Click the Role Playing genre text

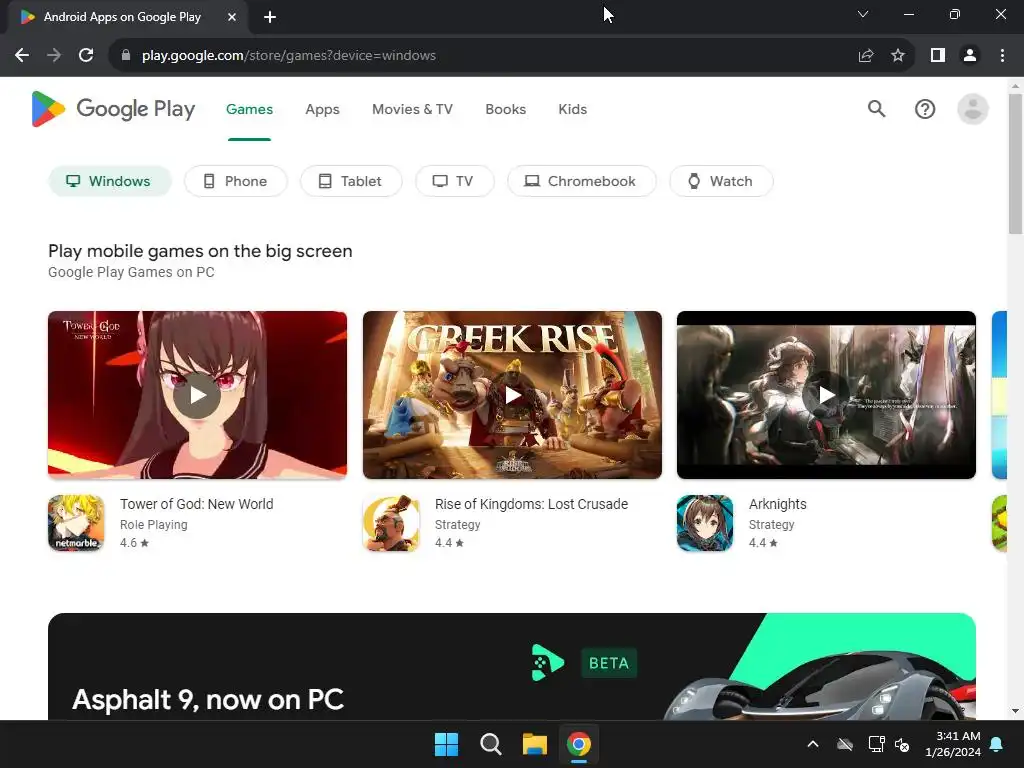[153, 524]
